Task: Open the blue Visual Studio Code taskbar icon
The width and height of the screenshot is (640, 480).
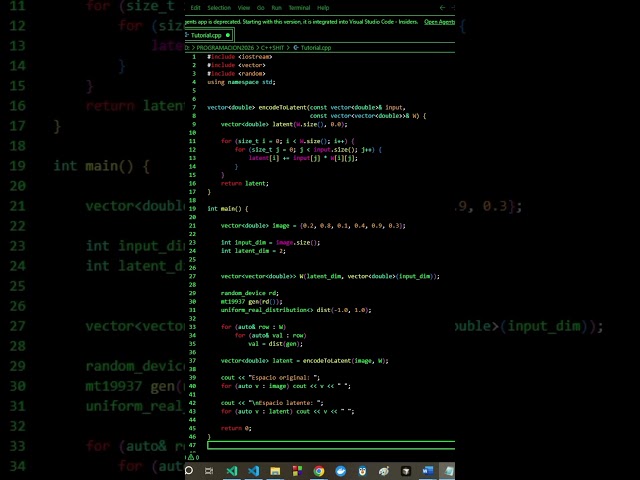Action: pyautogui.click(x=253, y=471)
